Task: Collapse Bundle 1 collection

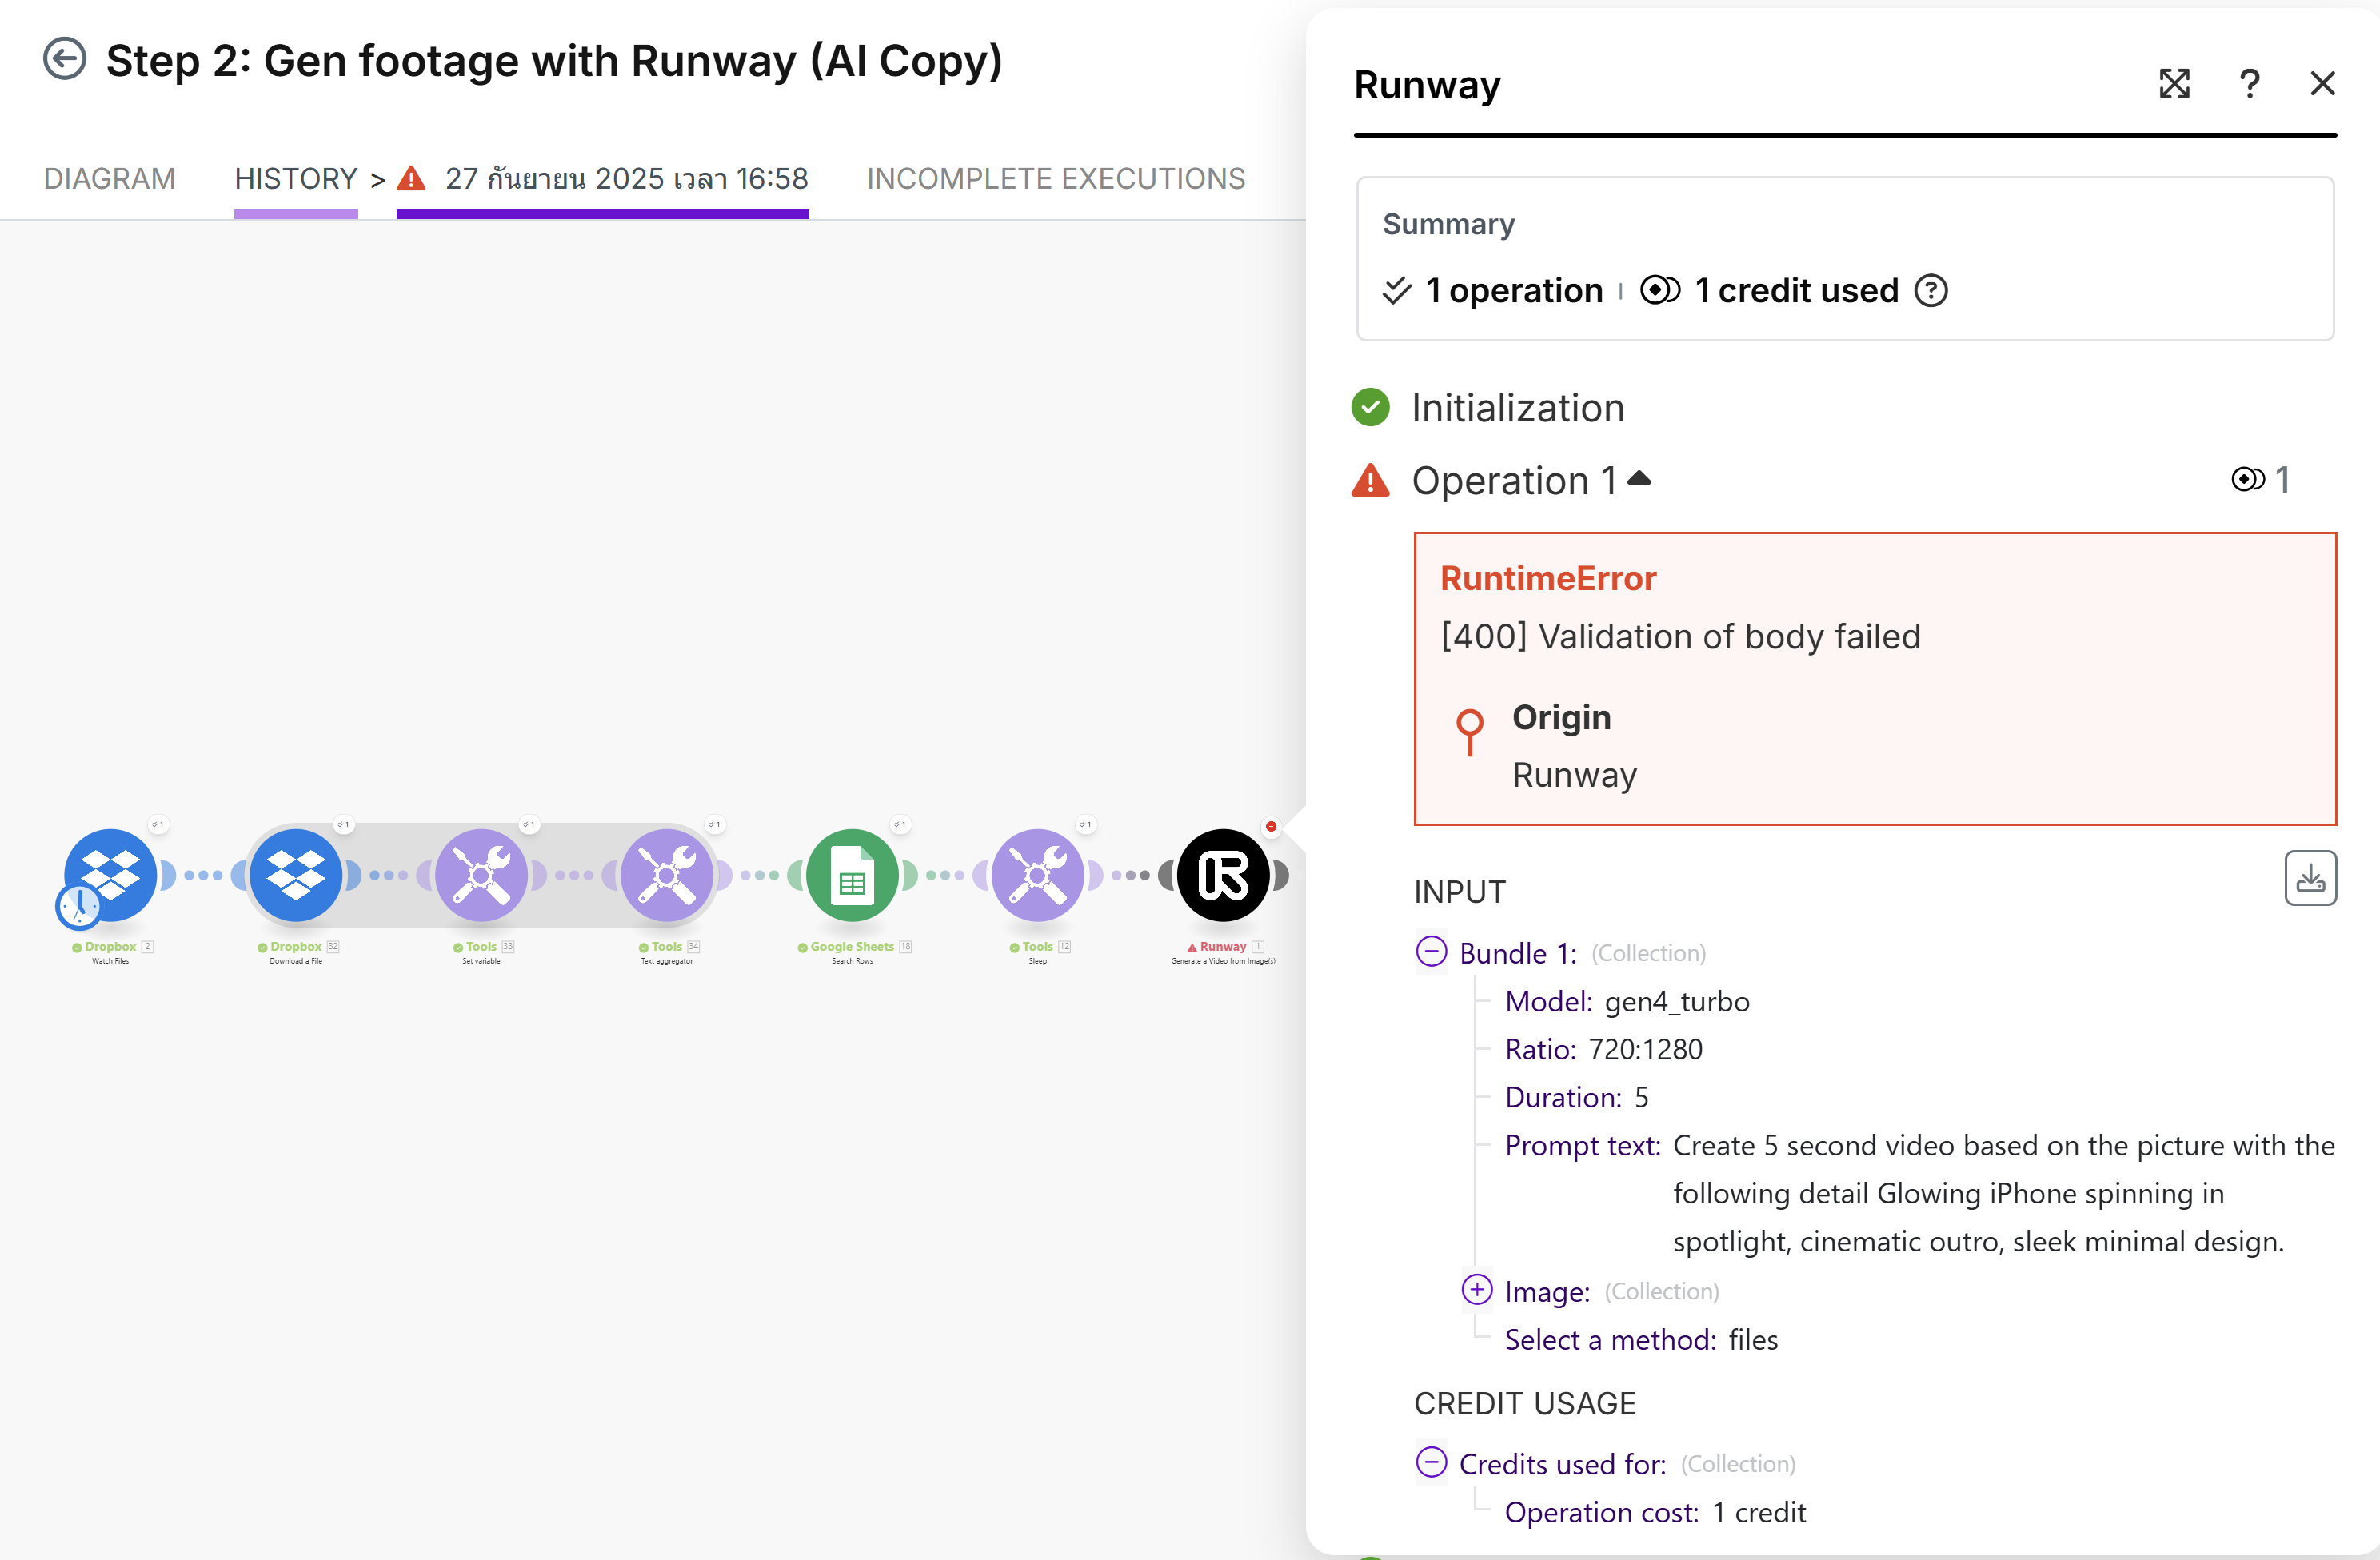Action: [x=1431, y=951]
